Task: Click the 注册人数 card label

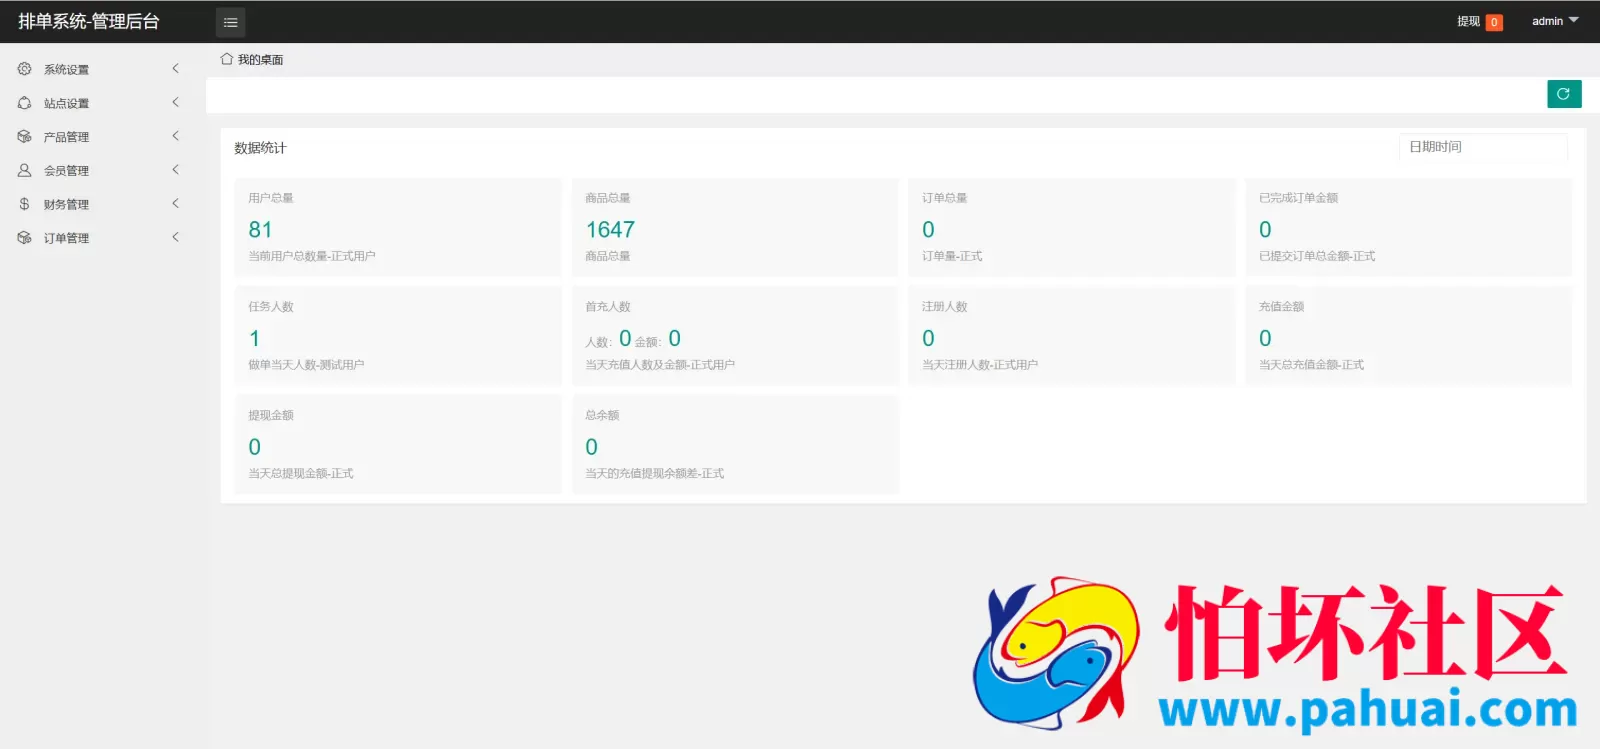Action: coord(944,307)
